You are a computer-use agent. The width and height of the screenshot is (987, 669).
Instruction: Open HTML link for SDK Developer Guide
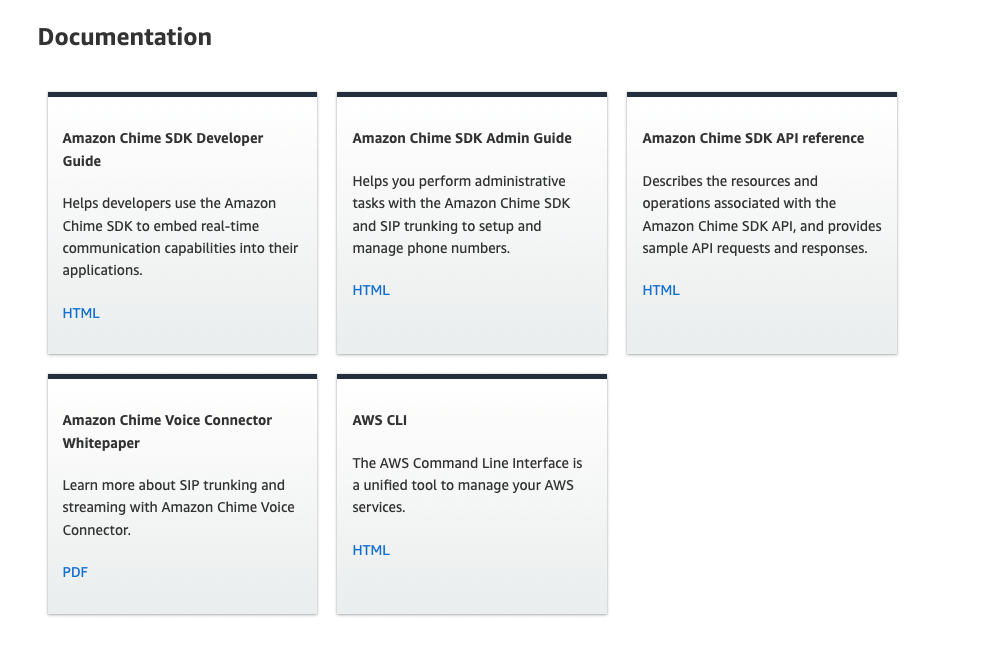[x=81, y=313]
